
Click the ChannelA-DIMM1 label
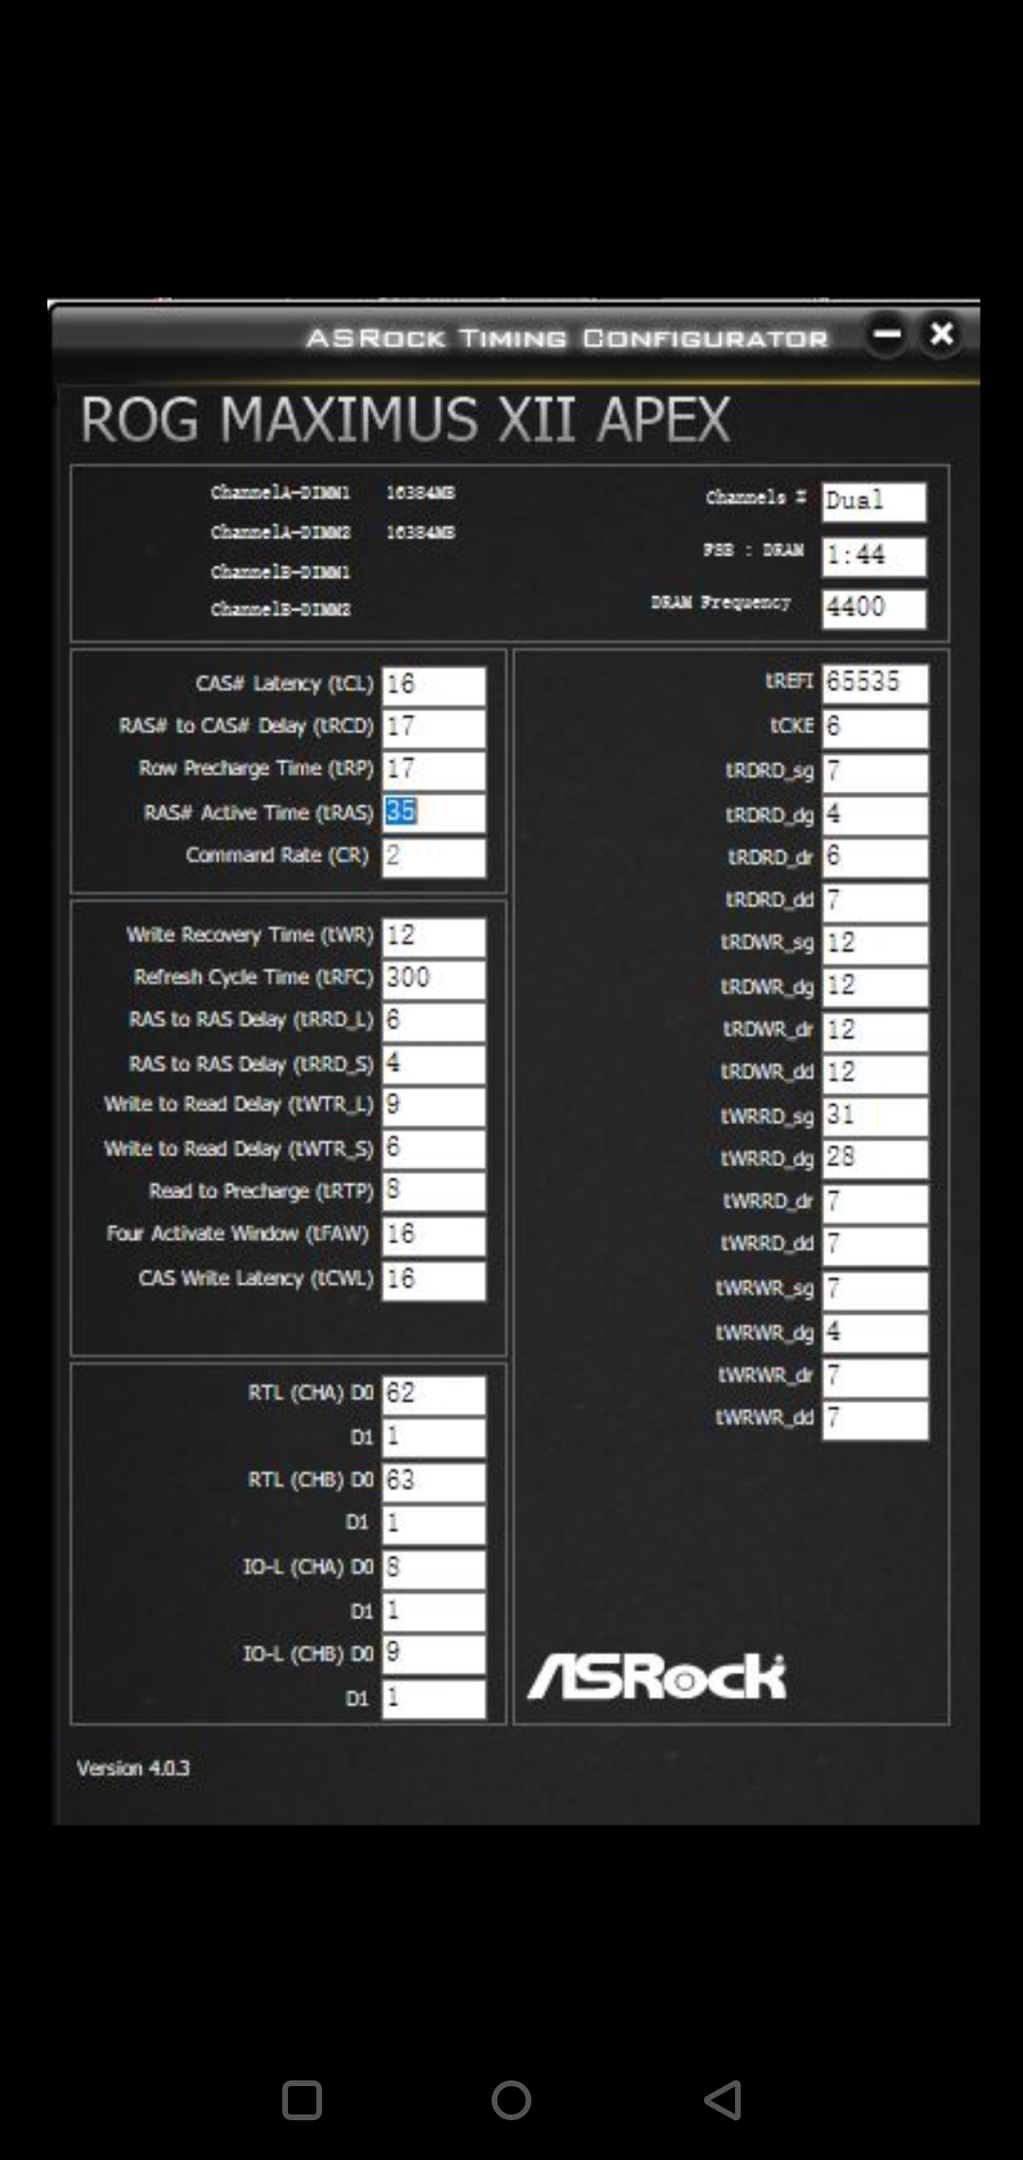pyautogui.click(x=280, y=493)
